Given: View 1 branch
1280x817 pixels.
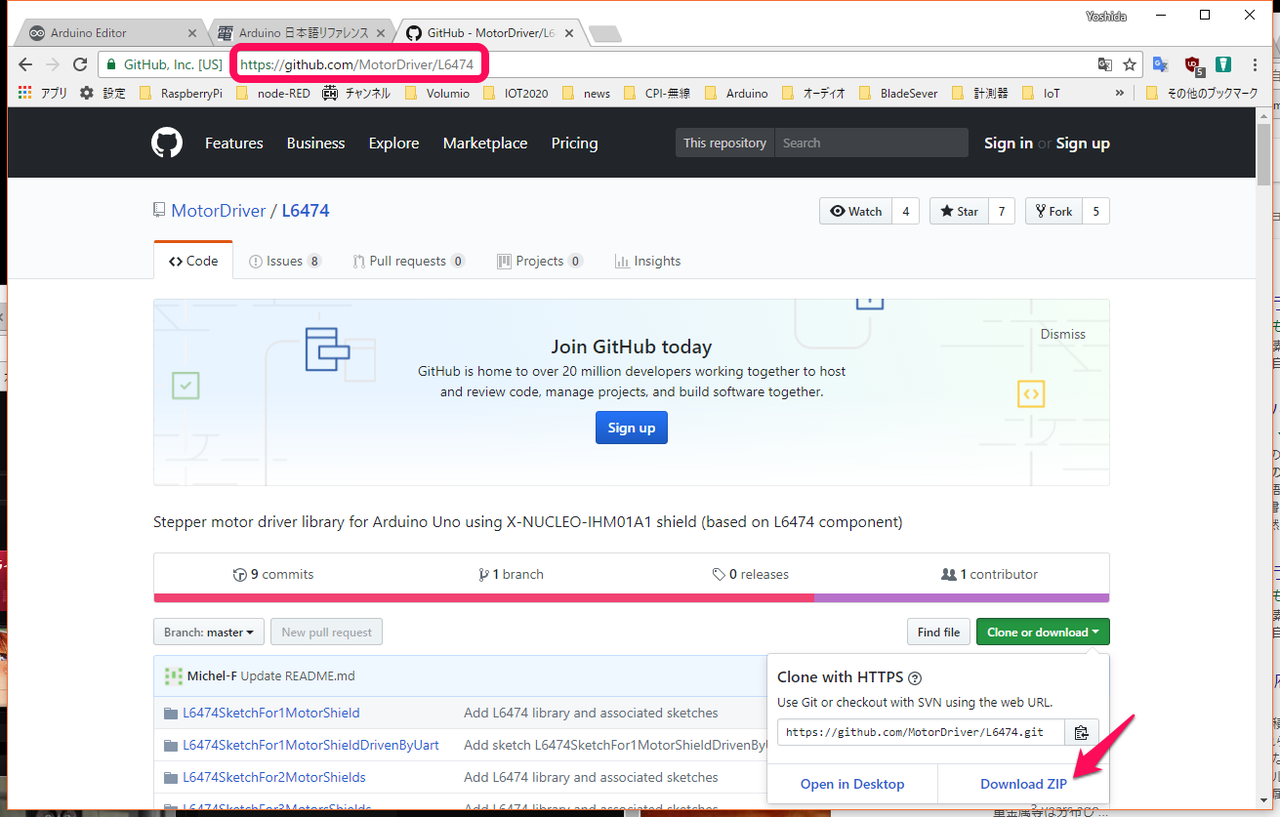Looking at the screenshot, I should (511, 574).
